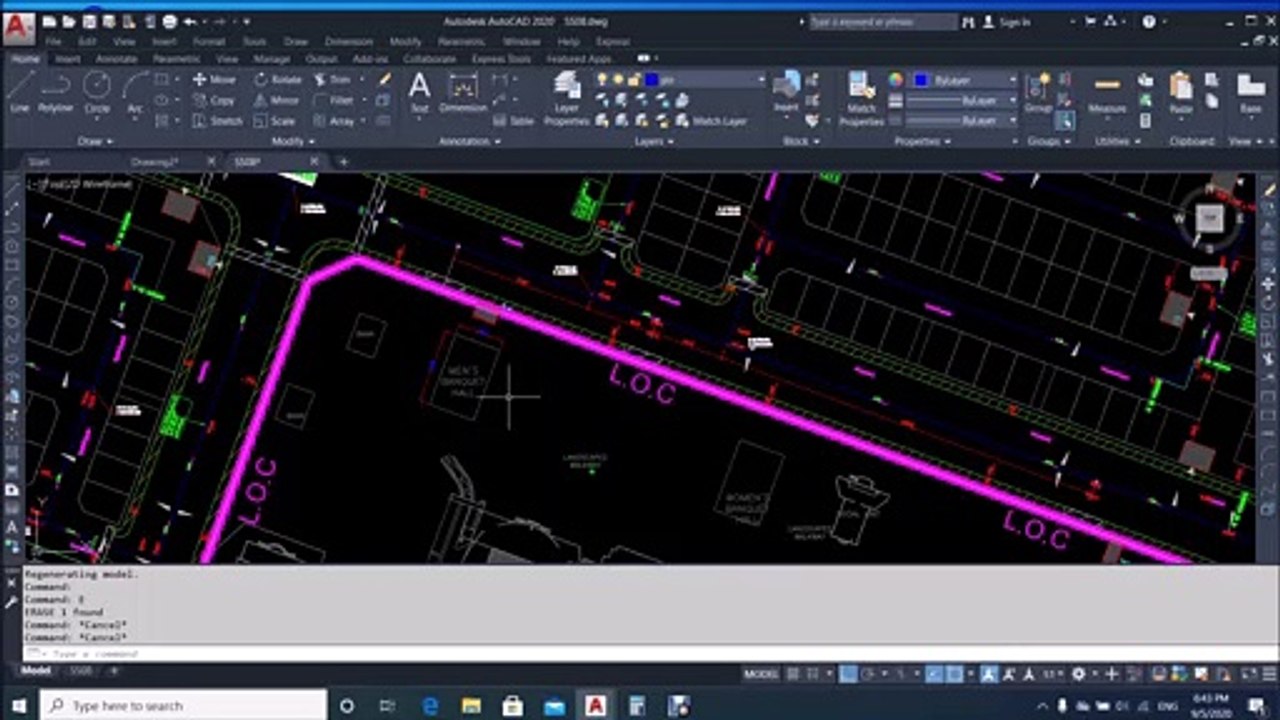Image resolution: width=1280 pixels, height=720 pixels.
Task: Activate the Rotate command
Action: click(277, 79)
